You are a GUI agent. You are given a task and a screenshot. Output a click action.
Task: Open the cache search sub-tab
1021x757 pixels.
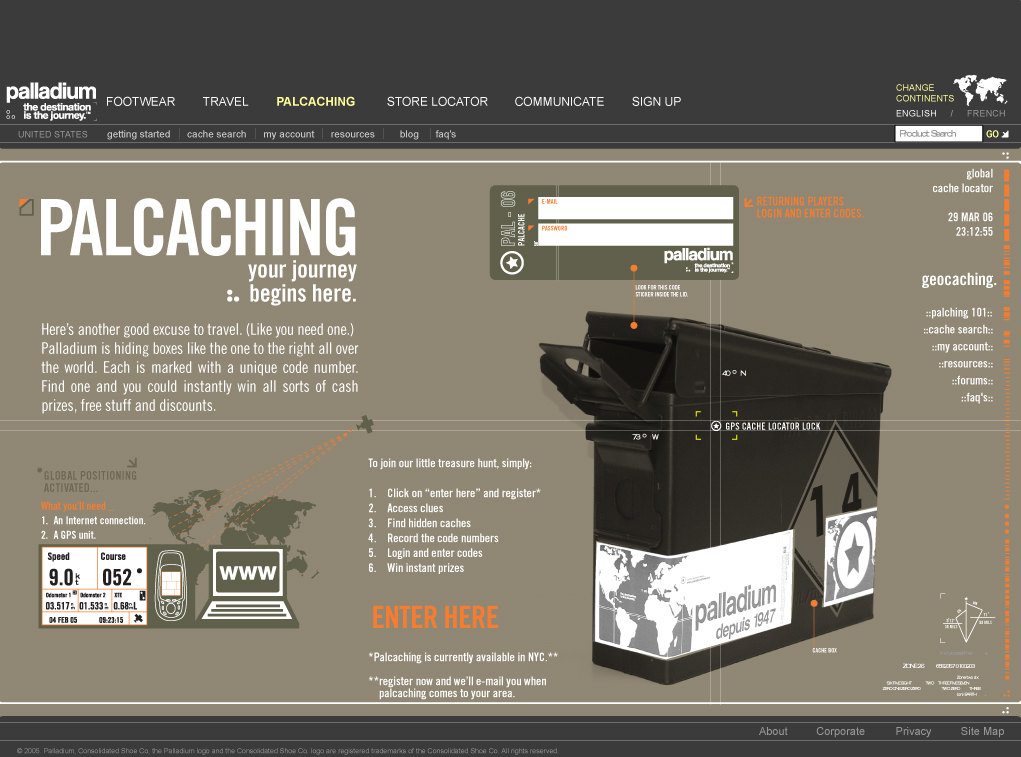(x=217, y=134)
